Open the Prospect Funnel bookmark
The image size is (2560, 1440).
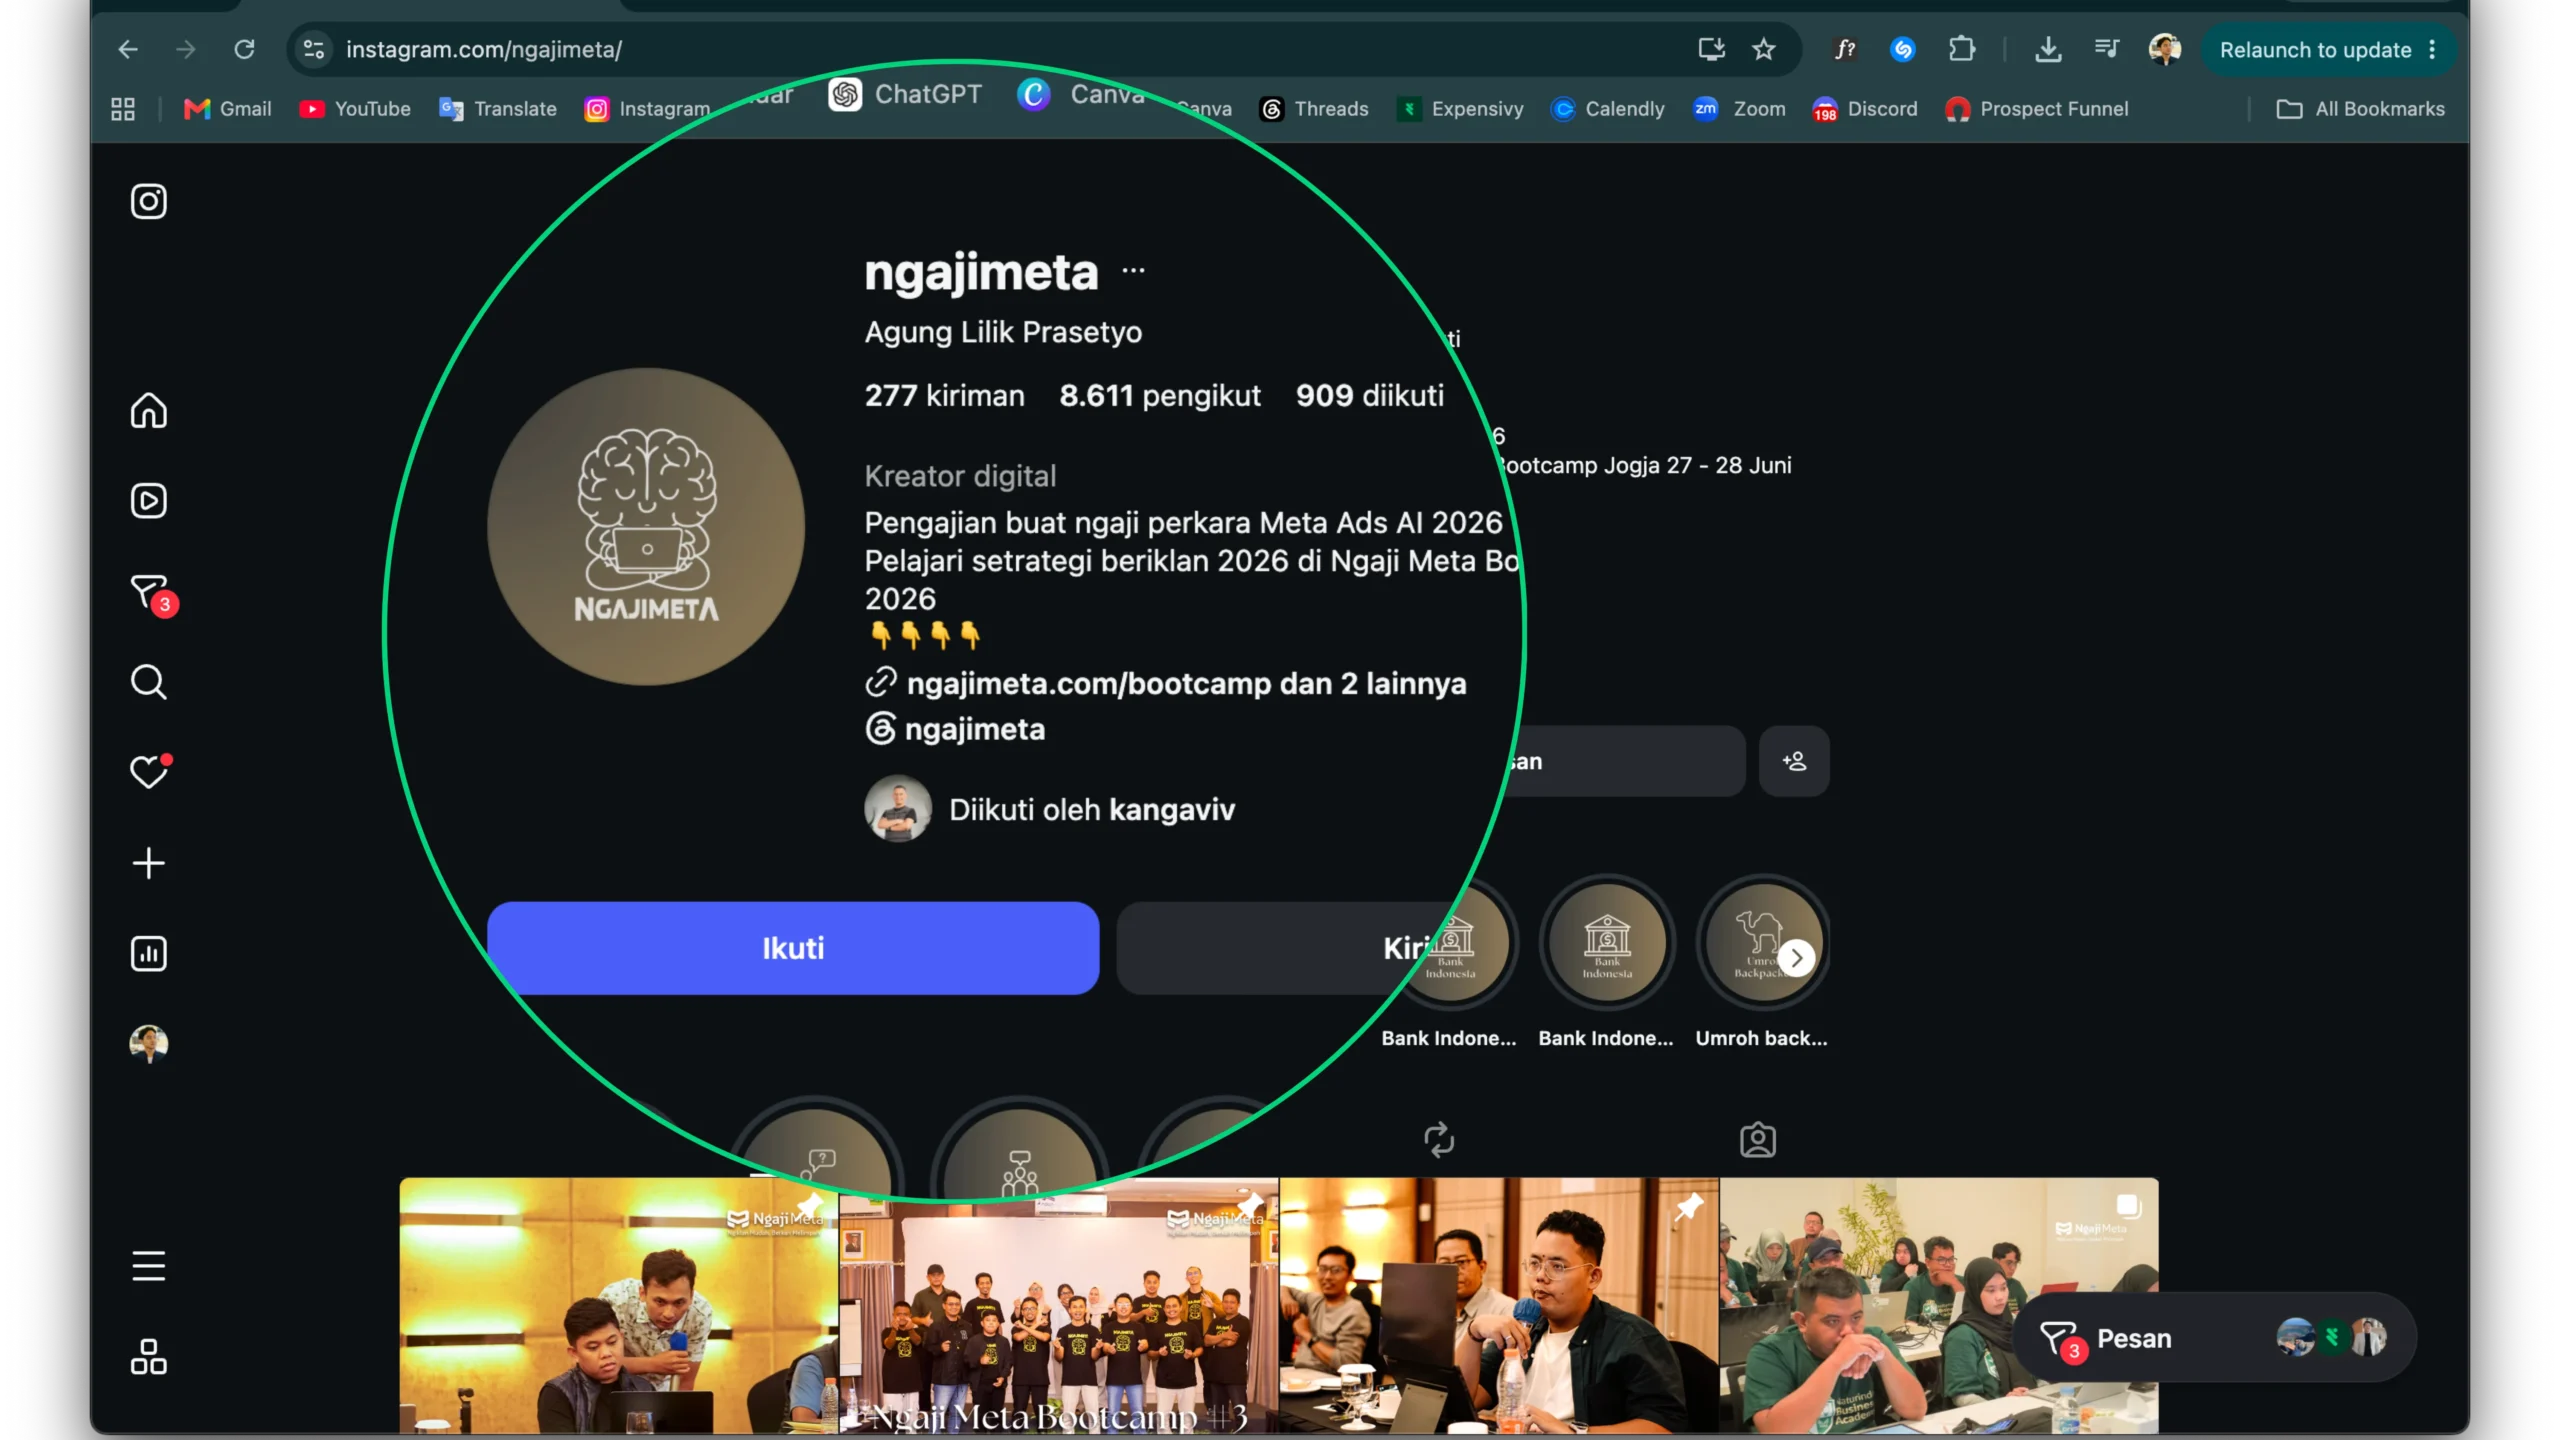coord(2037,109)
